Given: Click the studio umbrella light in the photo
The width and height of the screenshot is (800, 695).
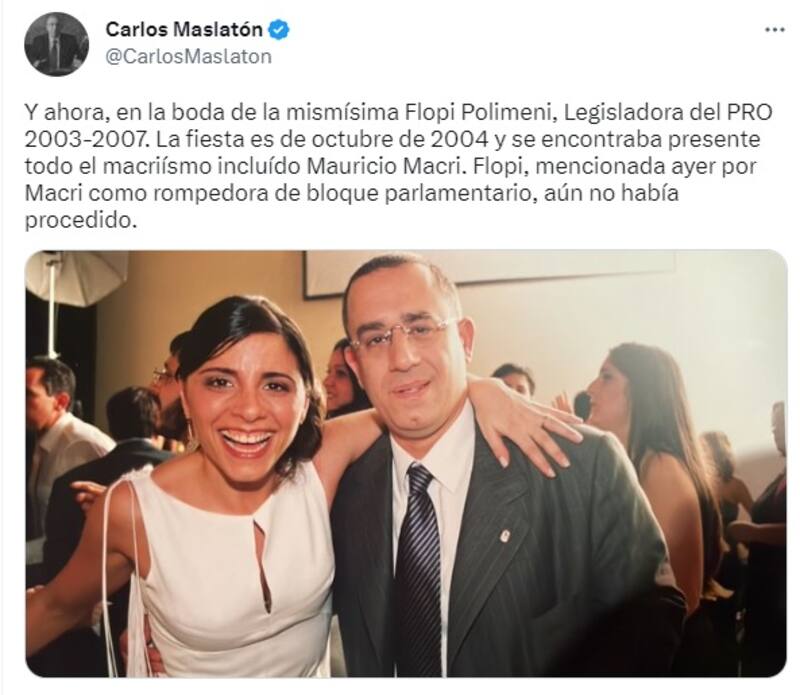Looking at the screenshot, I should 77,276.
